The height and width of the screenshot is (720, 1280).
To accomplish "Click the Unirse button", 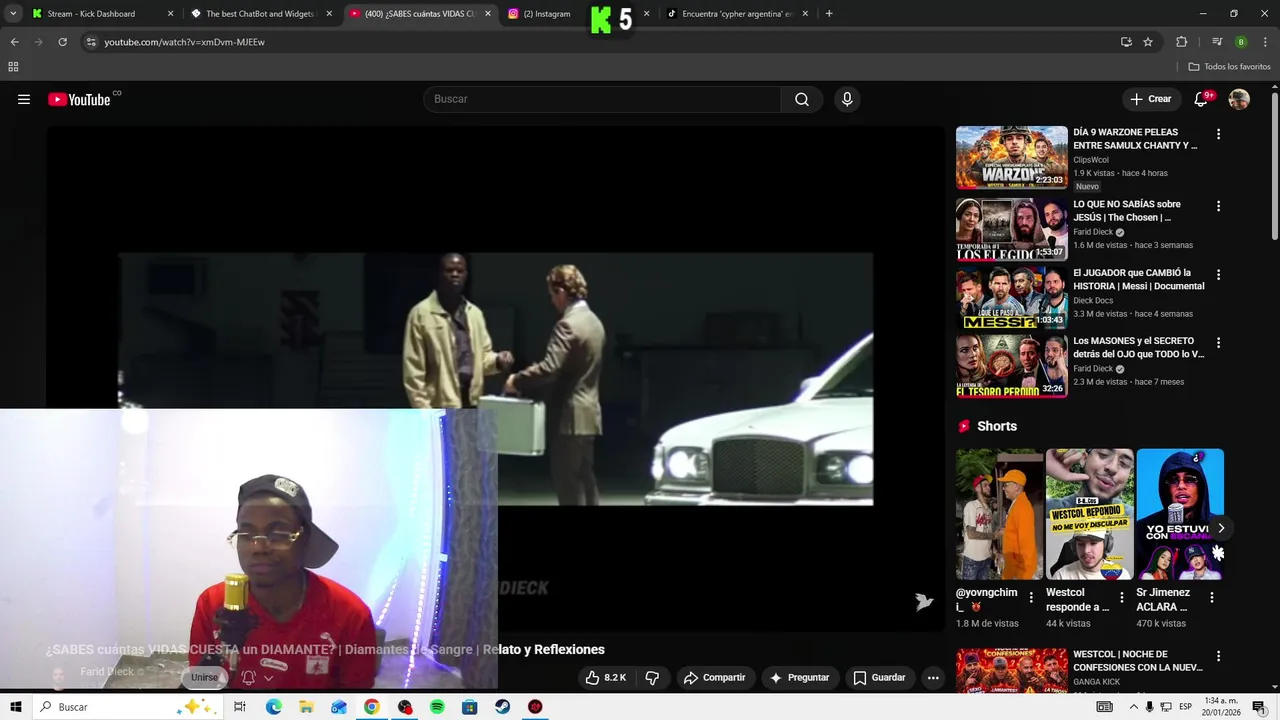I will pos(204,677).
